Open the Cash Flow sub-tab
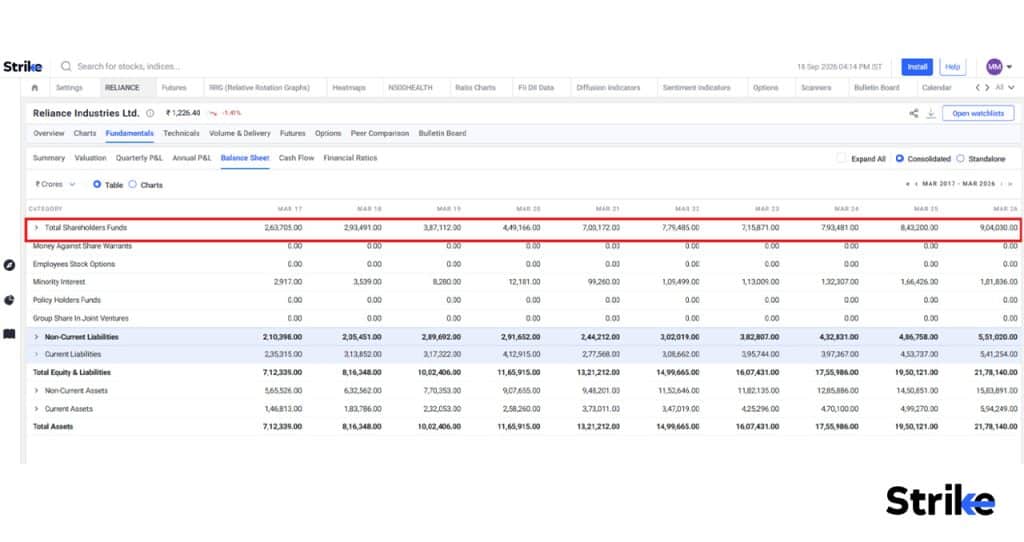 (x=296, y=158)
